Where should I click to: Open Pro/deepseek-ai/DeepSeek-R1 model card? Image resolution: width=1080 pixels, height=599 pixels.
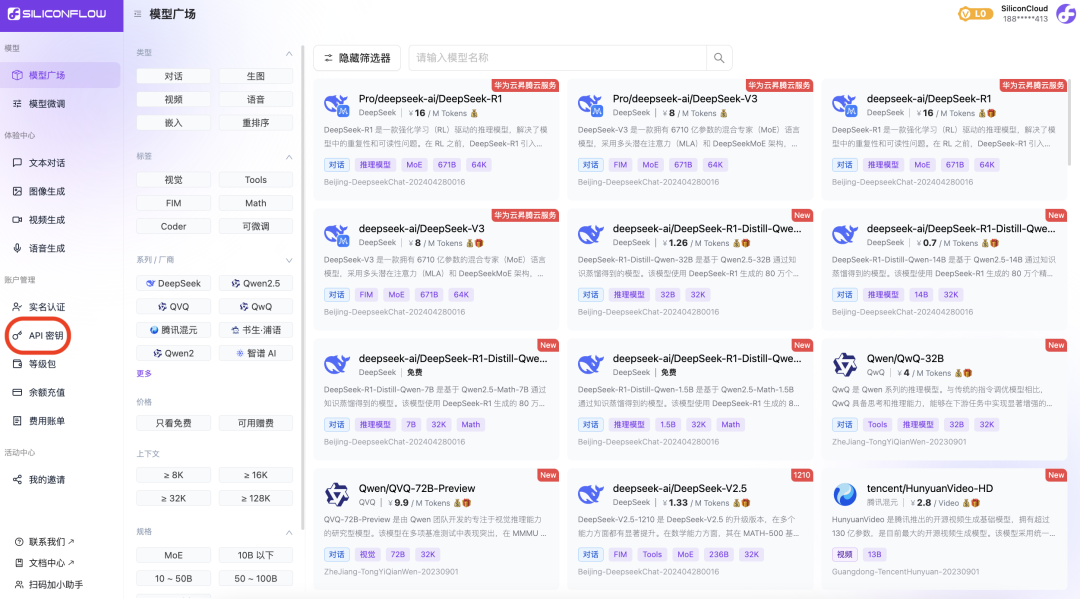(x=437, y=140)
